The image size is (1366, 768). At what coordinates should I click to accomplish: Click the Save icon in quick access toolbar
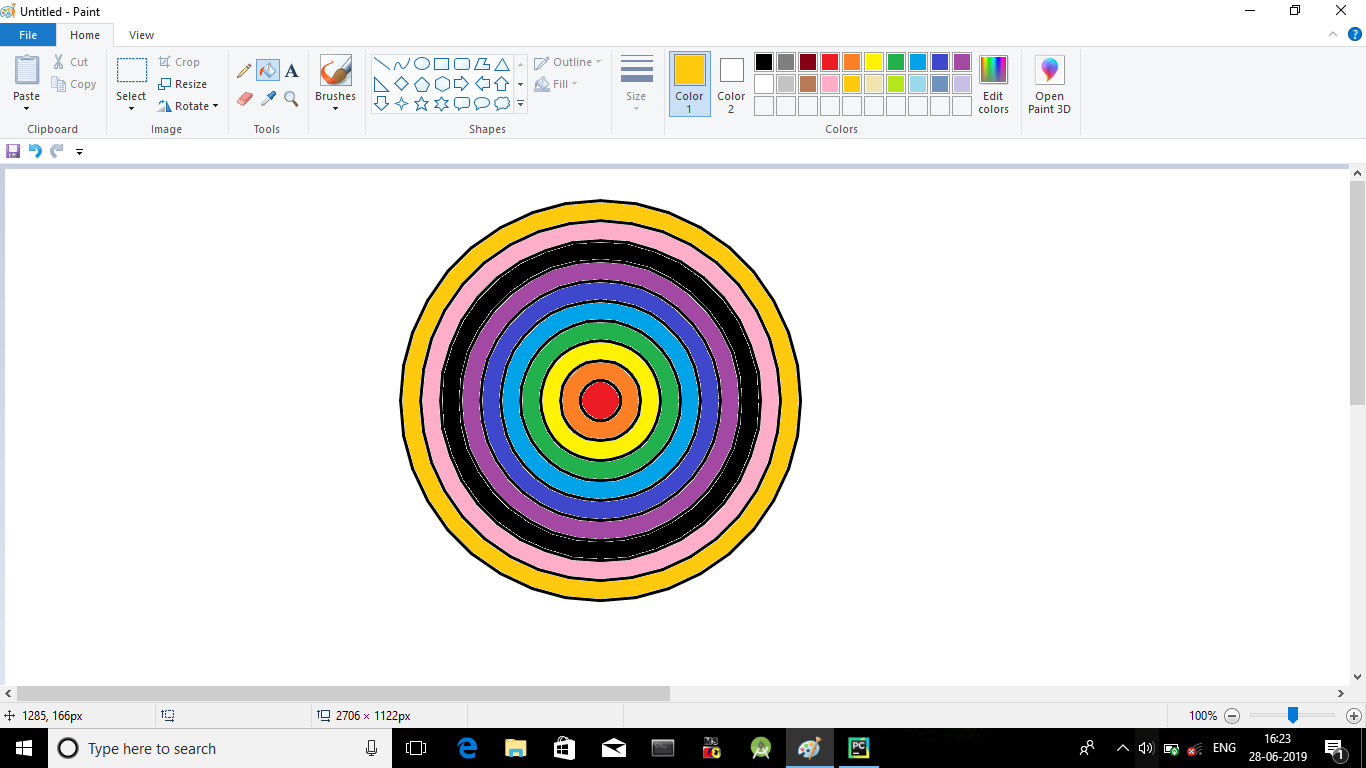13,151
